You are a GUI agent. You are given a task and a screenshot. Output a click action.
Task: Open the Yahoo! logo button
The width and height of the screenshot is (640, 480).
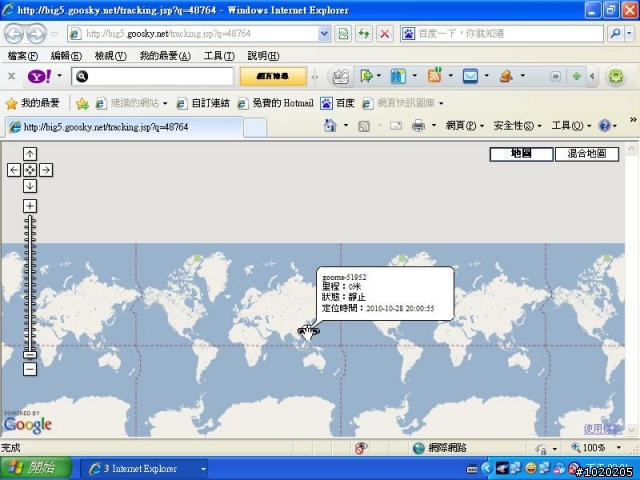click(39, 76)
